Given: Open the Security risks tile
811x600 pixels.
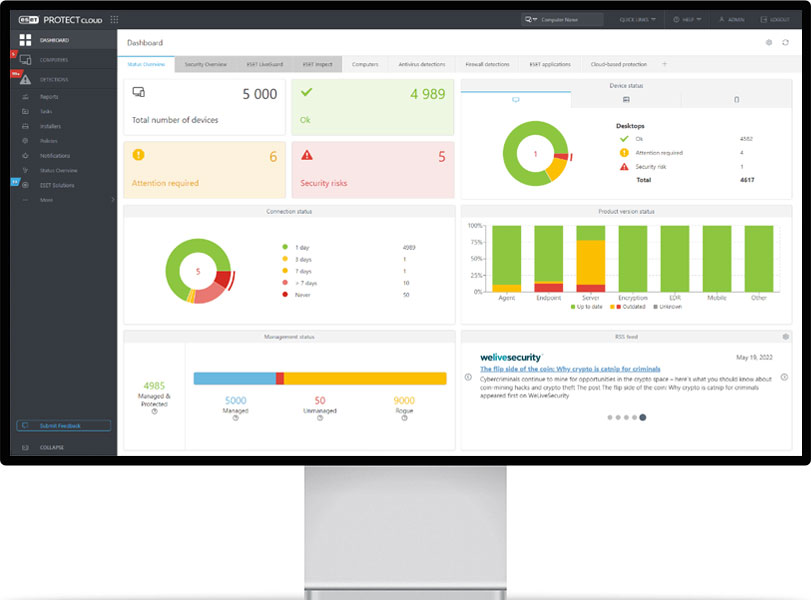Looking at the screenshot, I should [x=372, y=170].
